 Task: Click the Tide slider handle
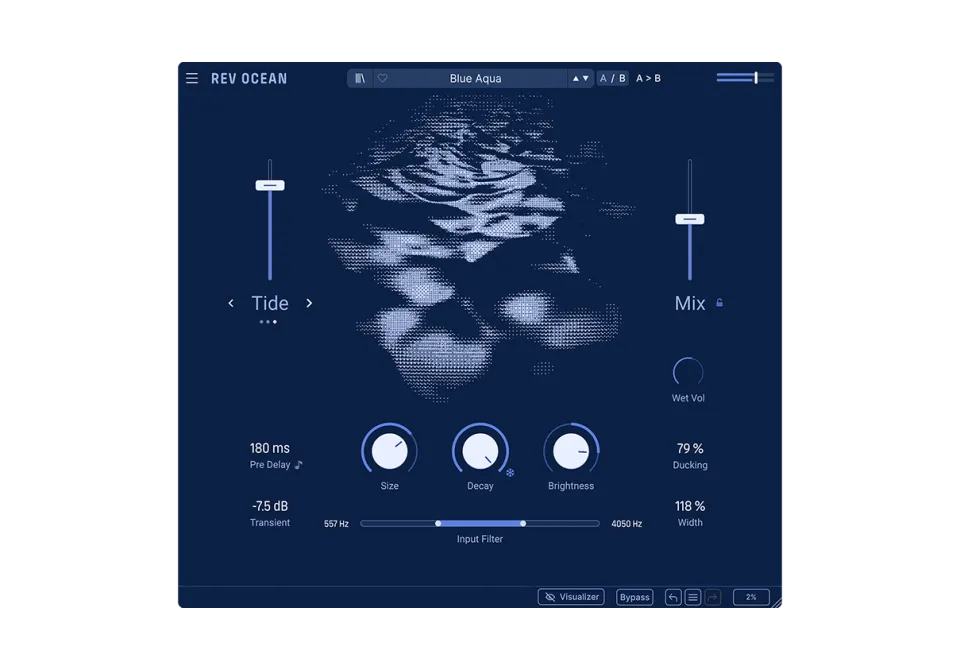[270, 185]
